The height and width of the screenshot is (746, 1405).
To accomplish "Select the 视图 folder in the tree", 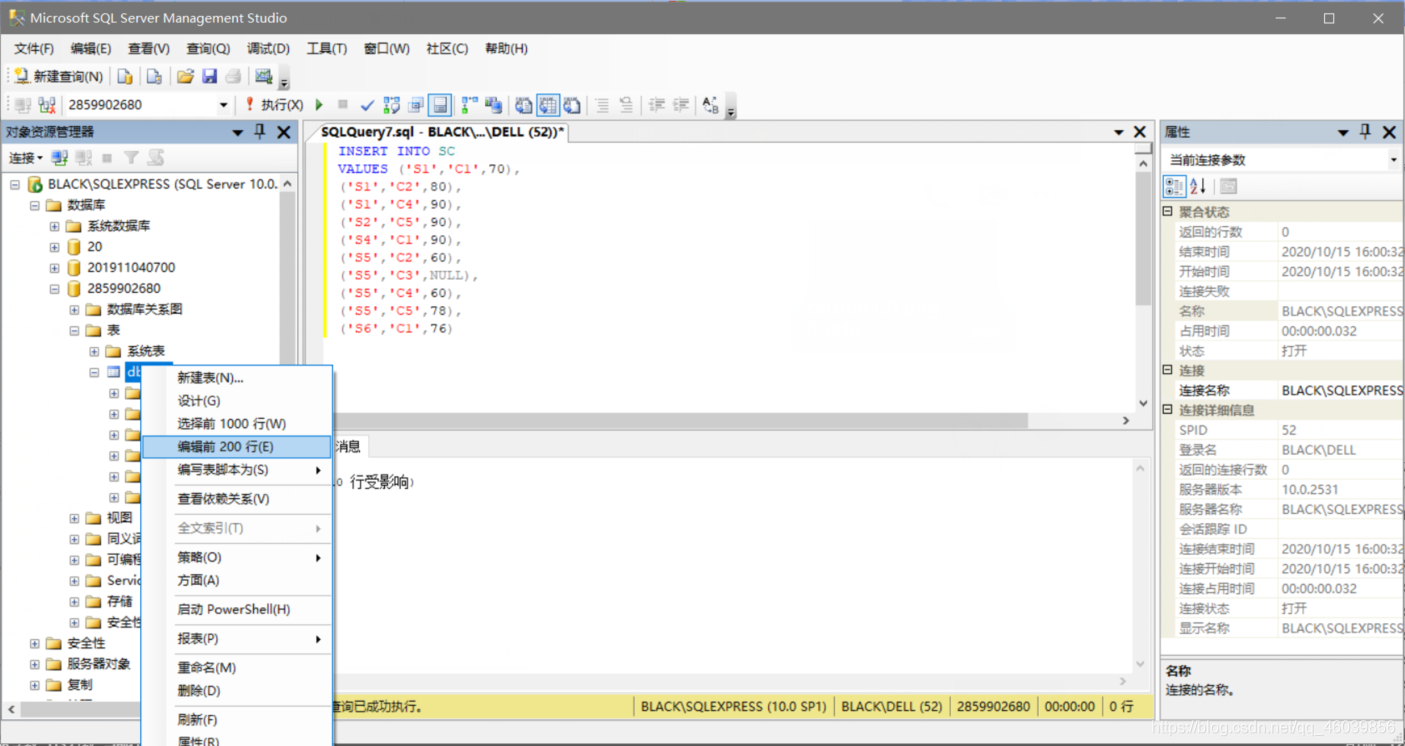I will (120, 518).
